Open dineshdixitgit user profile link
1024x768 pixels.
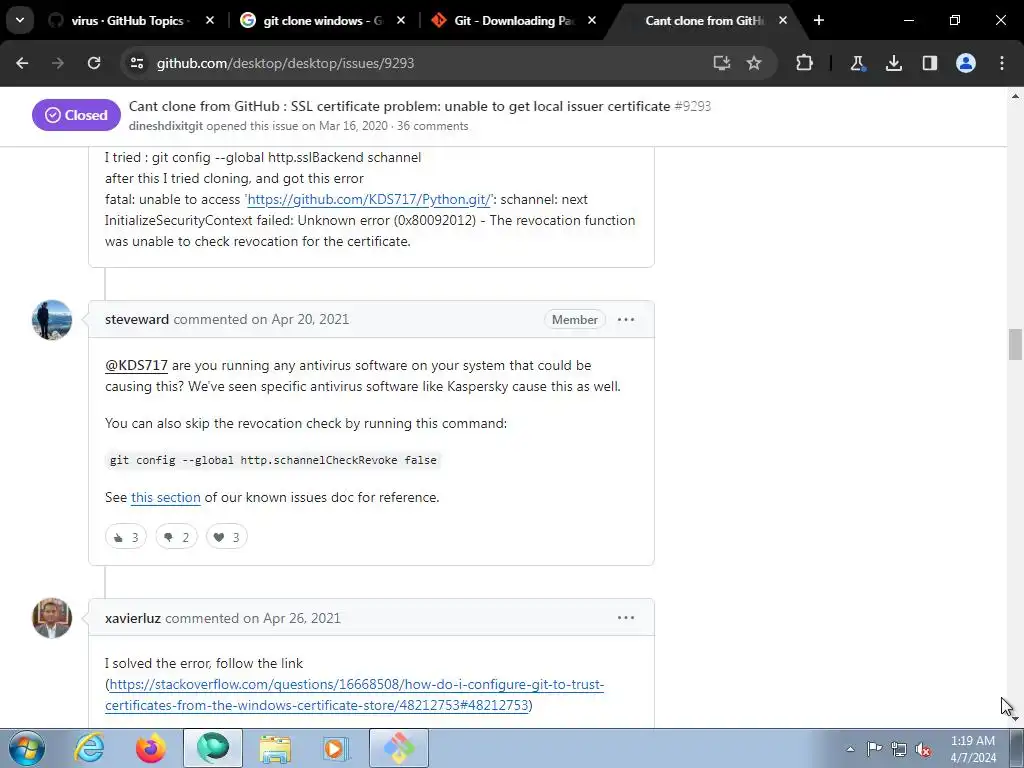pyautogui.click(x=166, y=126)
